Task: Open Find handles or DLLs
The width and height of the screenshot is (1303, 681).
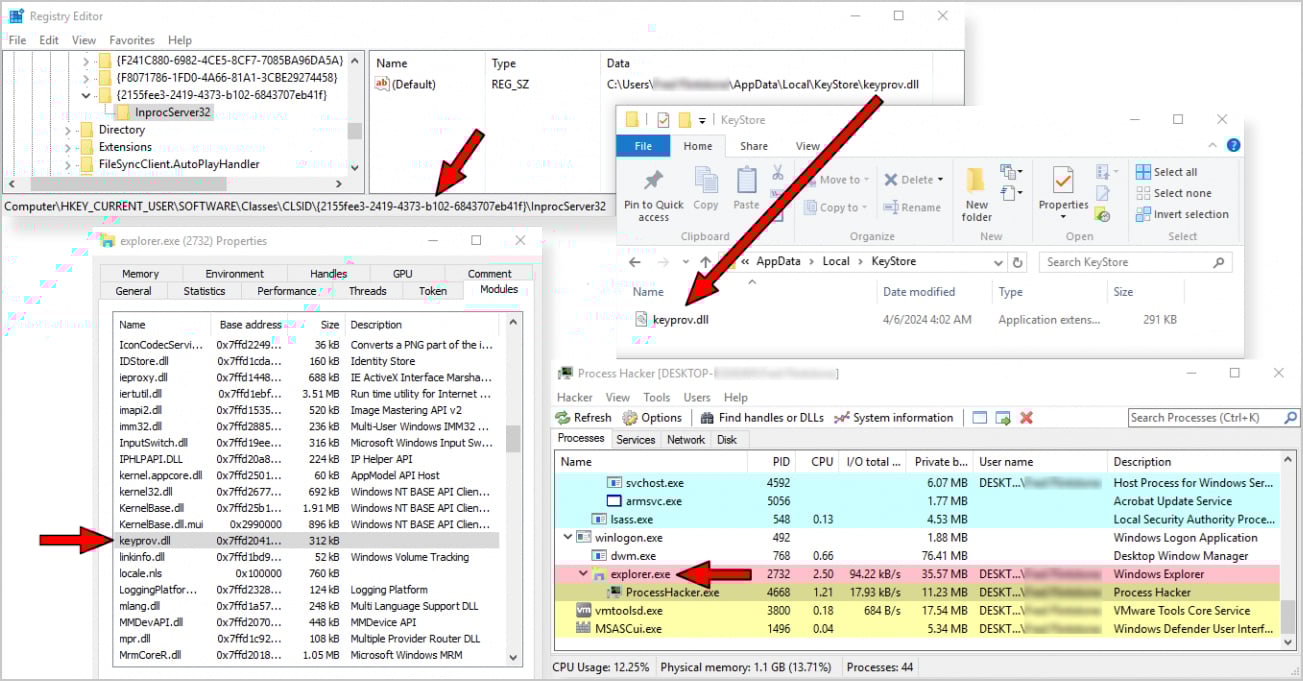Action: tap(763, 418)
